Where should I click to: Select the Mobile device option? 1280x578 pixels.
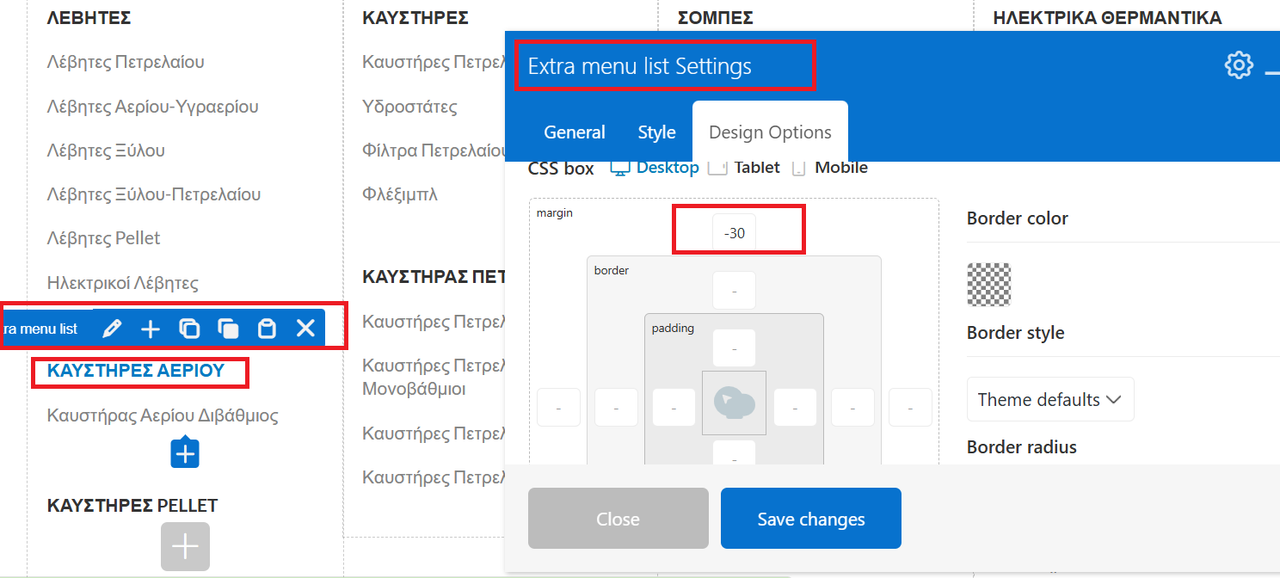(830, 168)
